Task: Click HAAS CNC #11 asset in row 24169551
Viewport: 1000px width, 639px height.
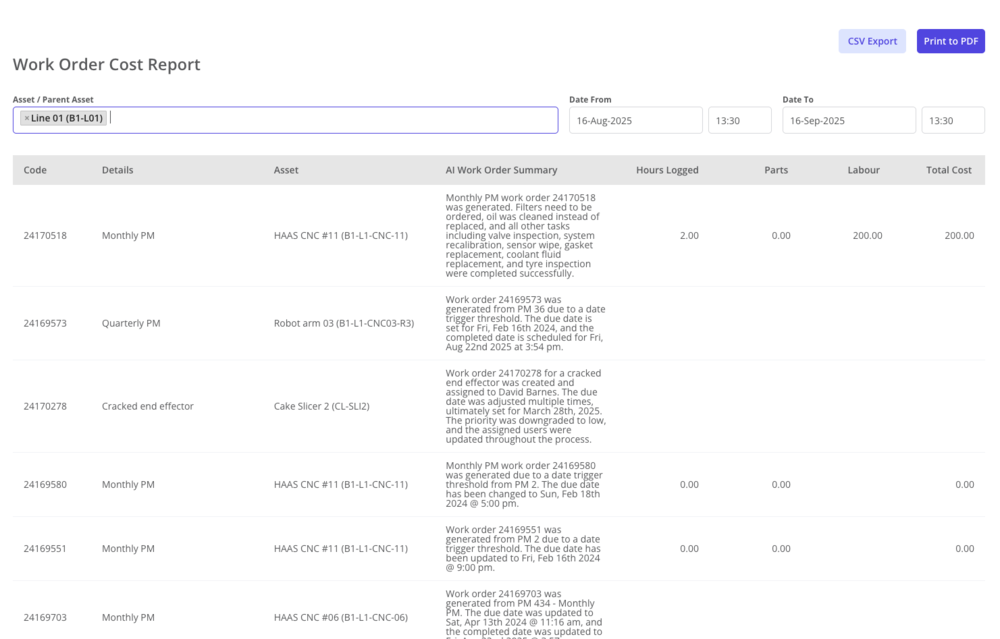Action: coord(341,548)
